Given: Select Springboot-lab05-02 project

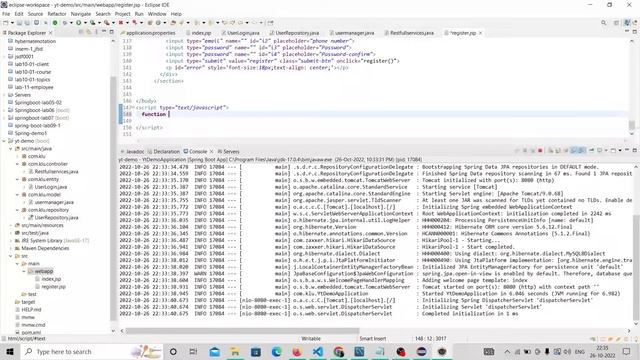Looking at the screenshot, I should point(38,102).
